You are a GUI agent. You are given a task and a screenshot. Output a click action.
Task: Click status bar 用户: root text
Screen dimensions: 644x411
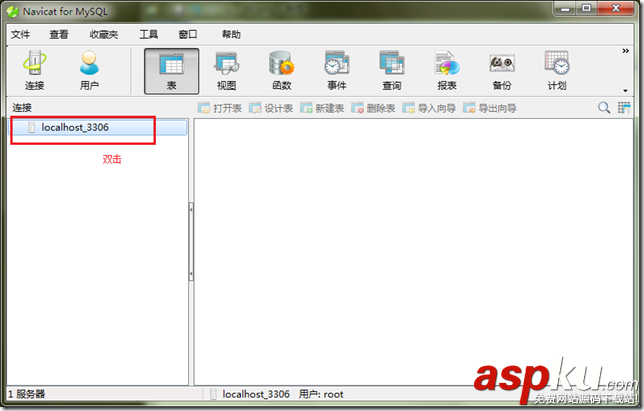[x=321, y=394]
